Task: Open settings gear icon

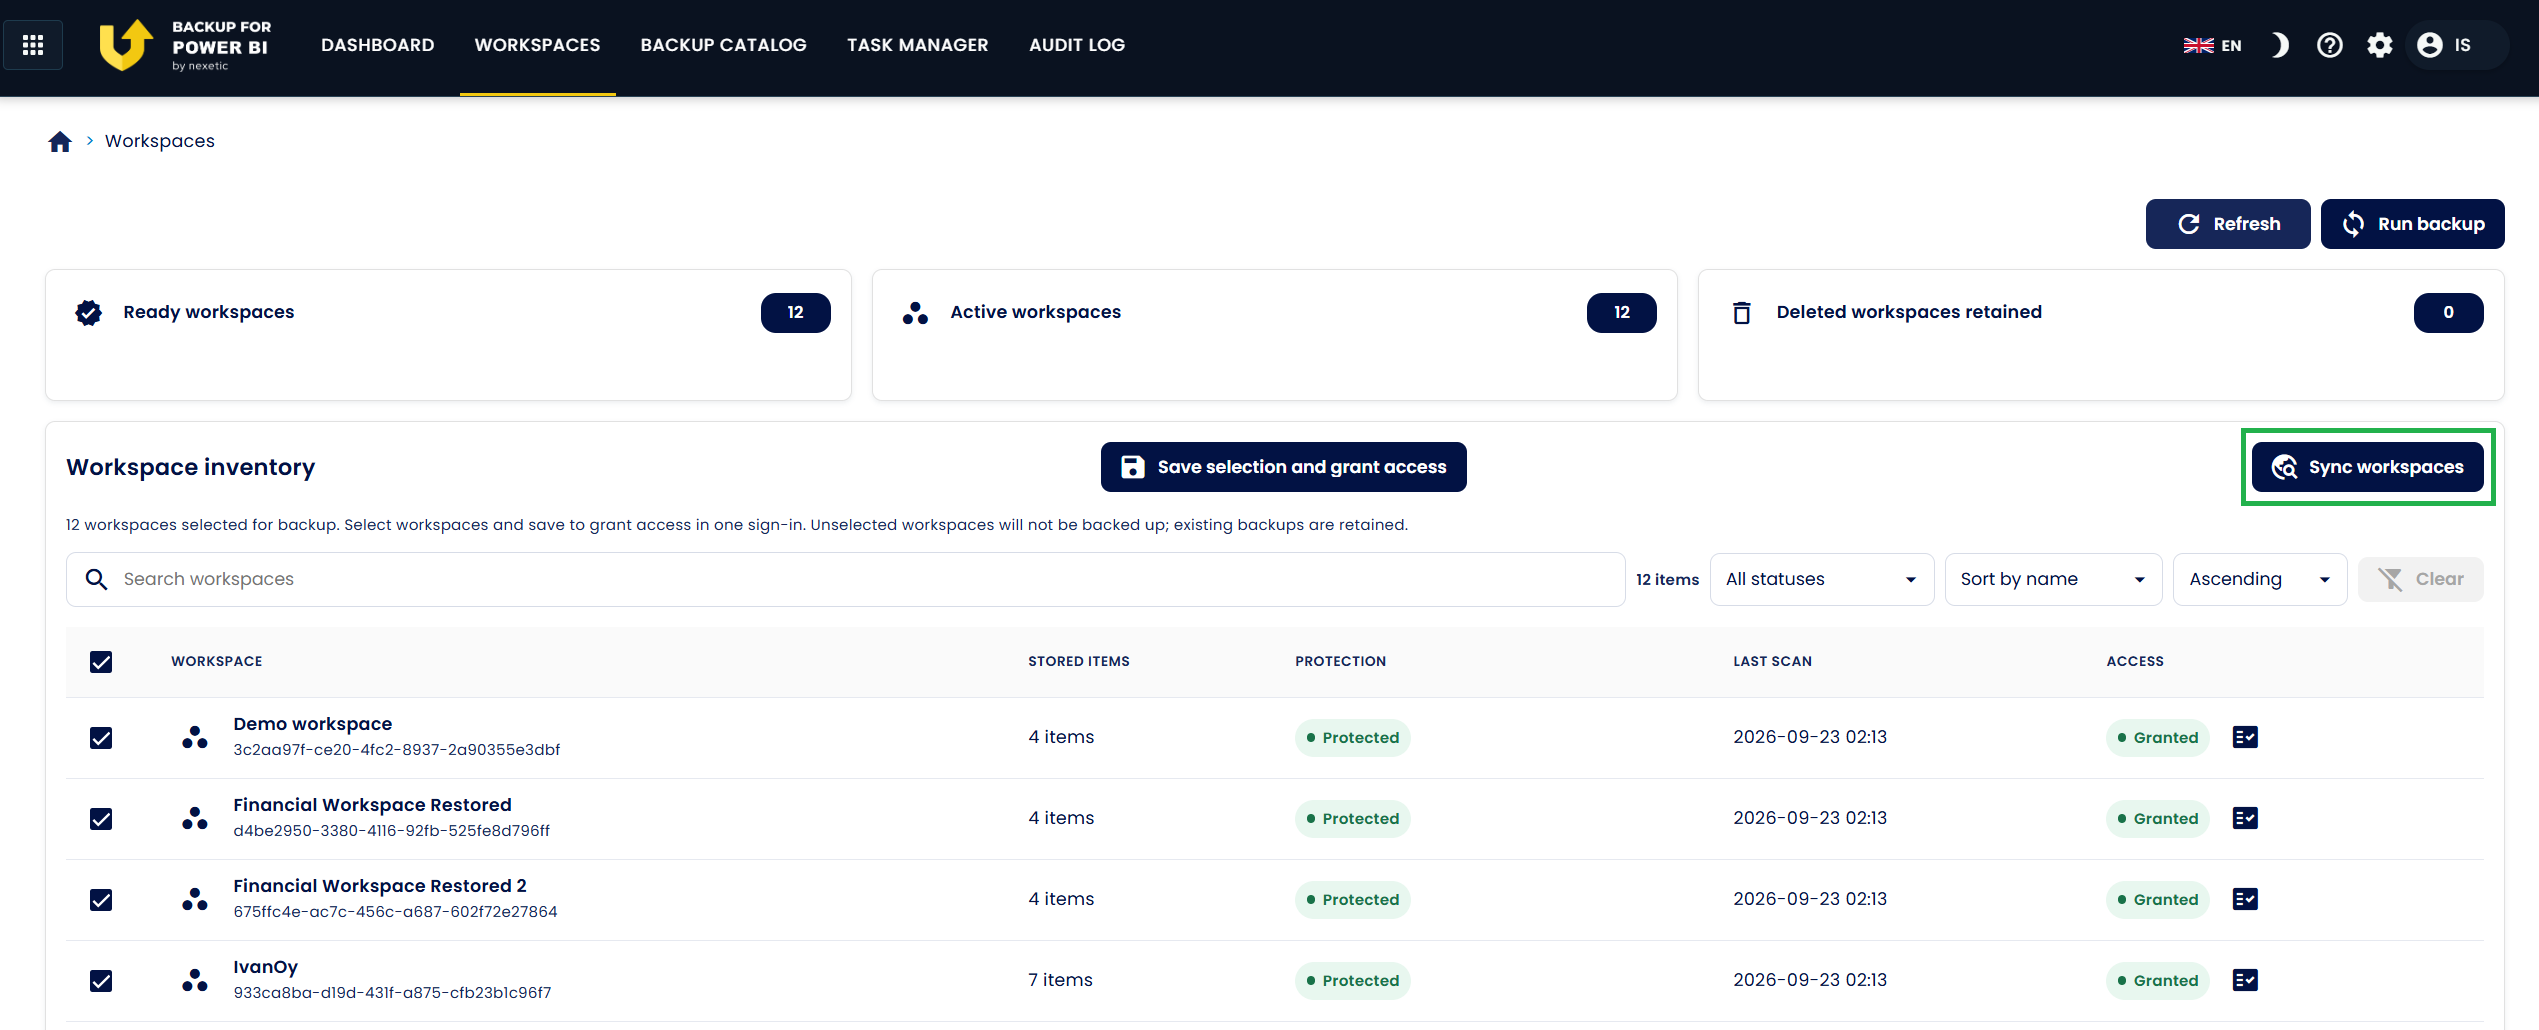Action: [x=2380, y=45]
